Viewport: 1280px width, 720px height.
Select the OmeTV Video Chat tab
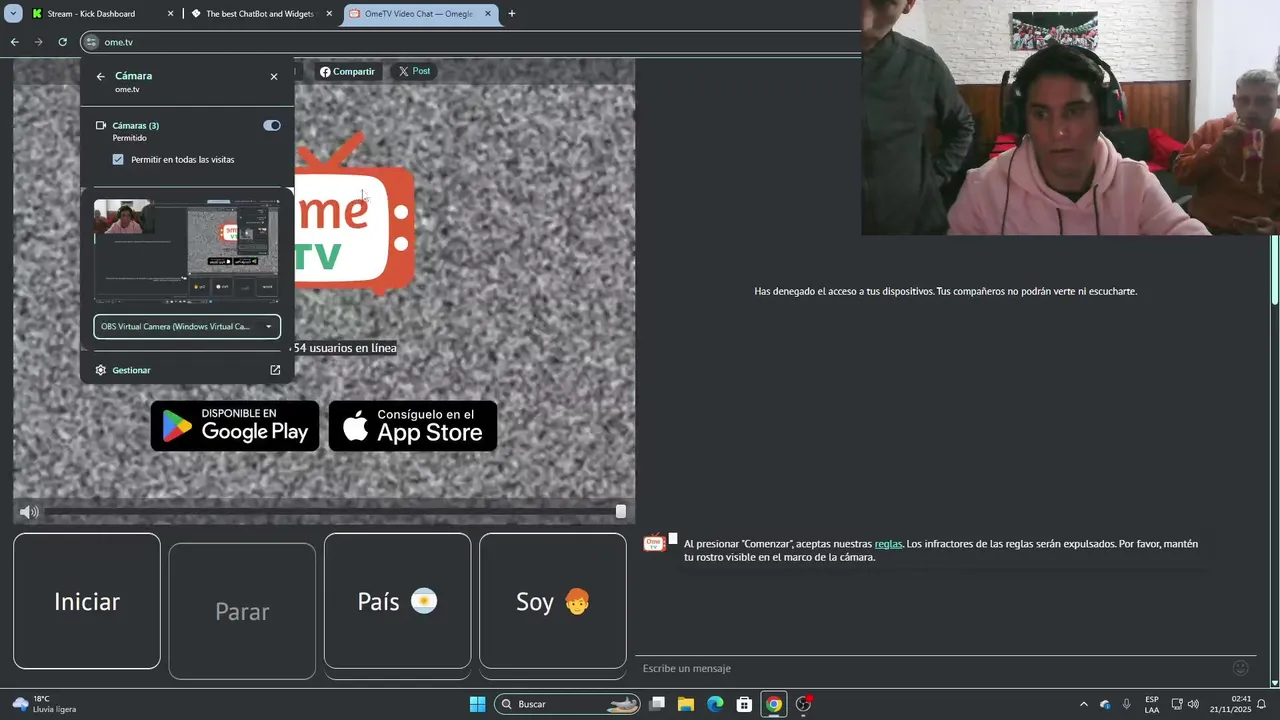(419, 14)
